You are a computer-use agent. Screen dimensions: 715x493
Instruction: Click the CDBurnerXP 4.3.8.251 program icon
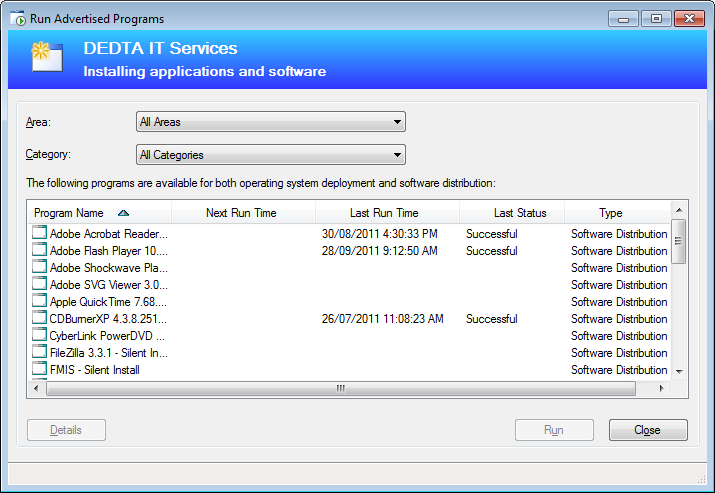click(x=39, y=317)
